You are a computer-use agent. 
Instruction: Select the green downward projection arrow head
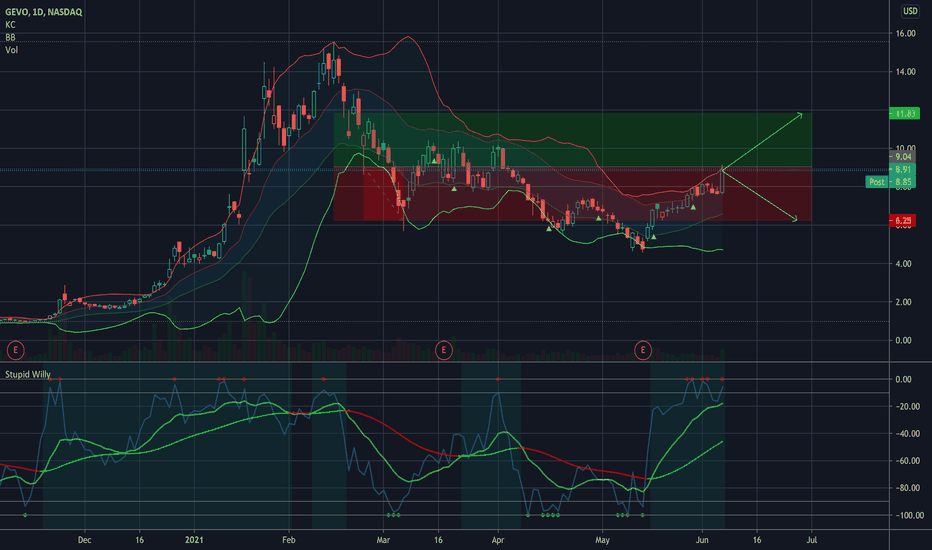[794, 219]
